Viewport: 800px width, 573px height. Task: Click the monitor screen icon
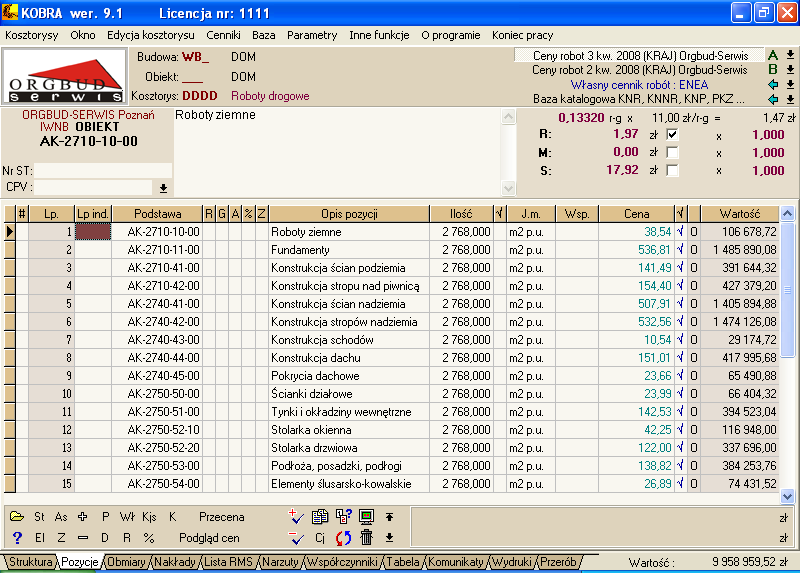(x=366, y=516)
